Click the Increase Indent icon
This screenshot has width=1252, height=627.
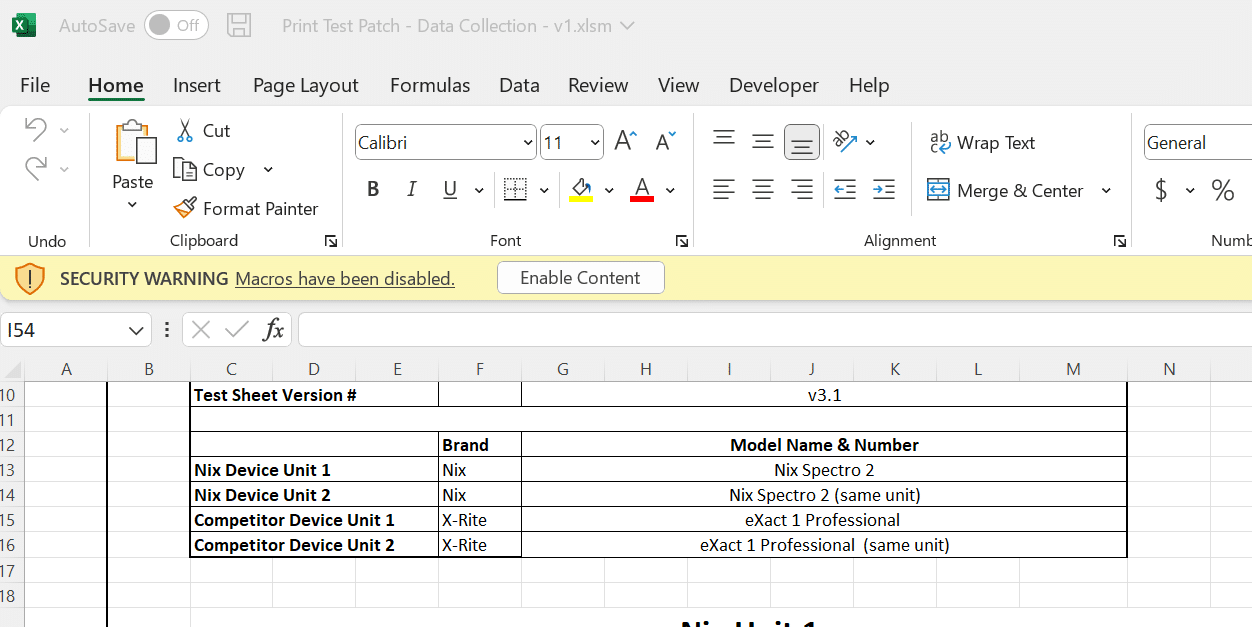[x=884, y=189]
